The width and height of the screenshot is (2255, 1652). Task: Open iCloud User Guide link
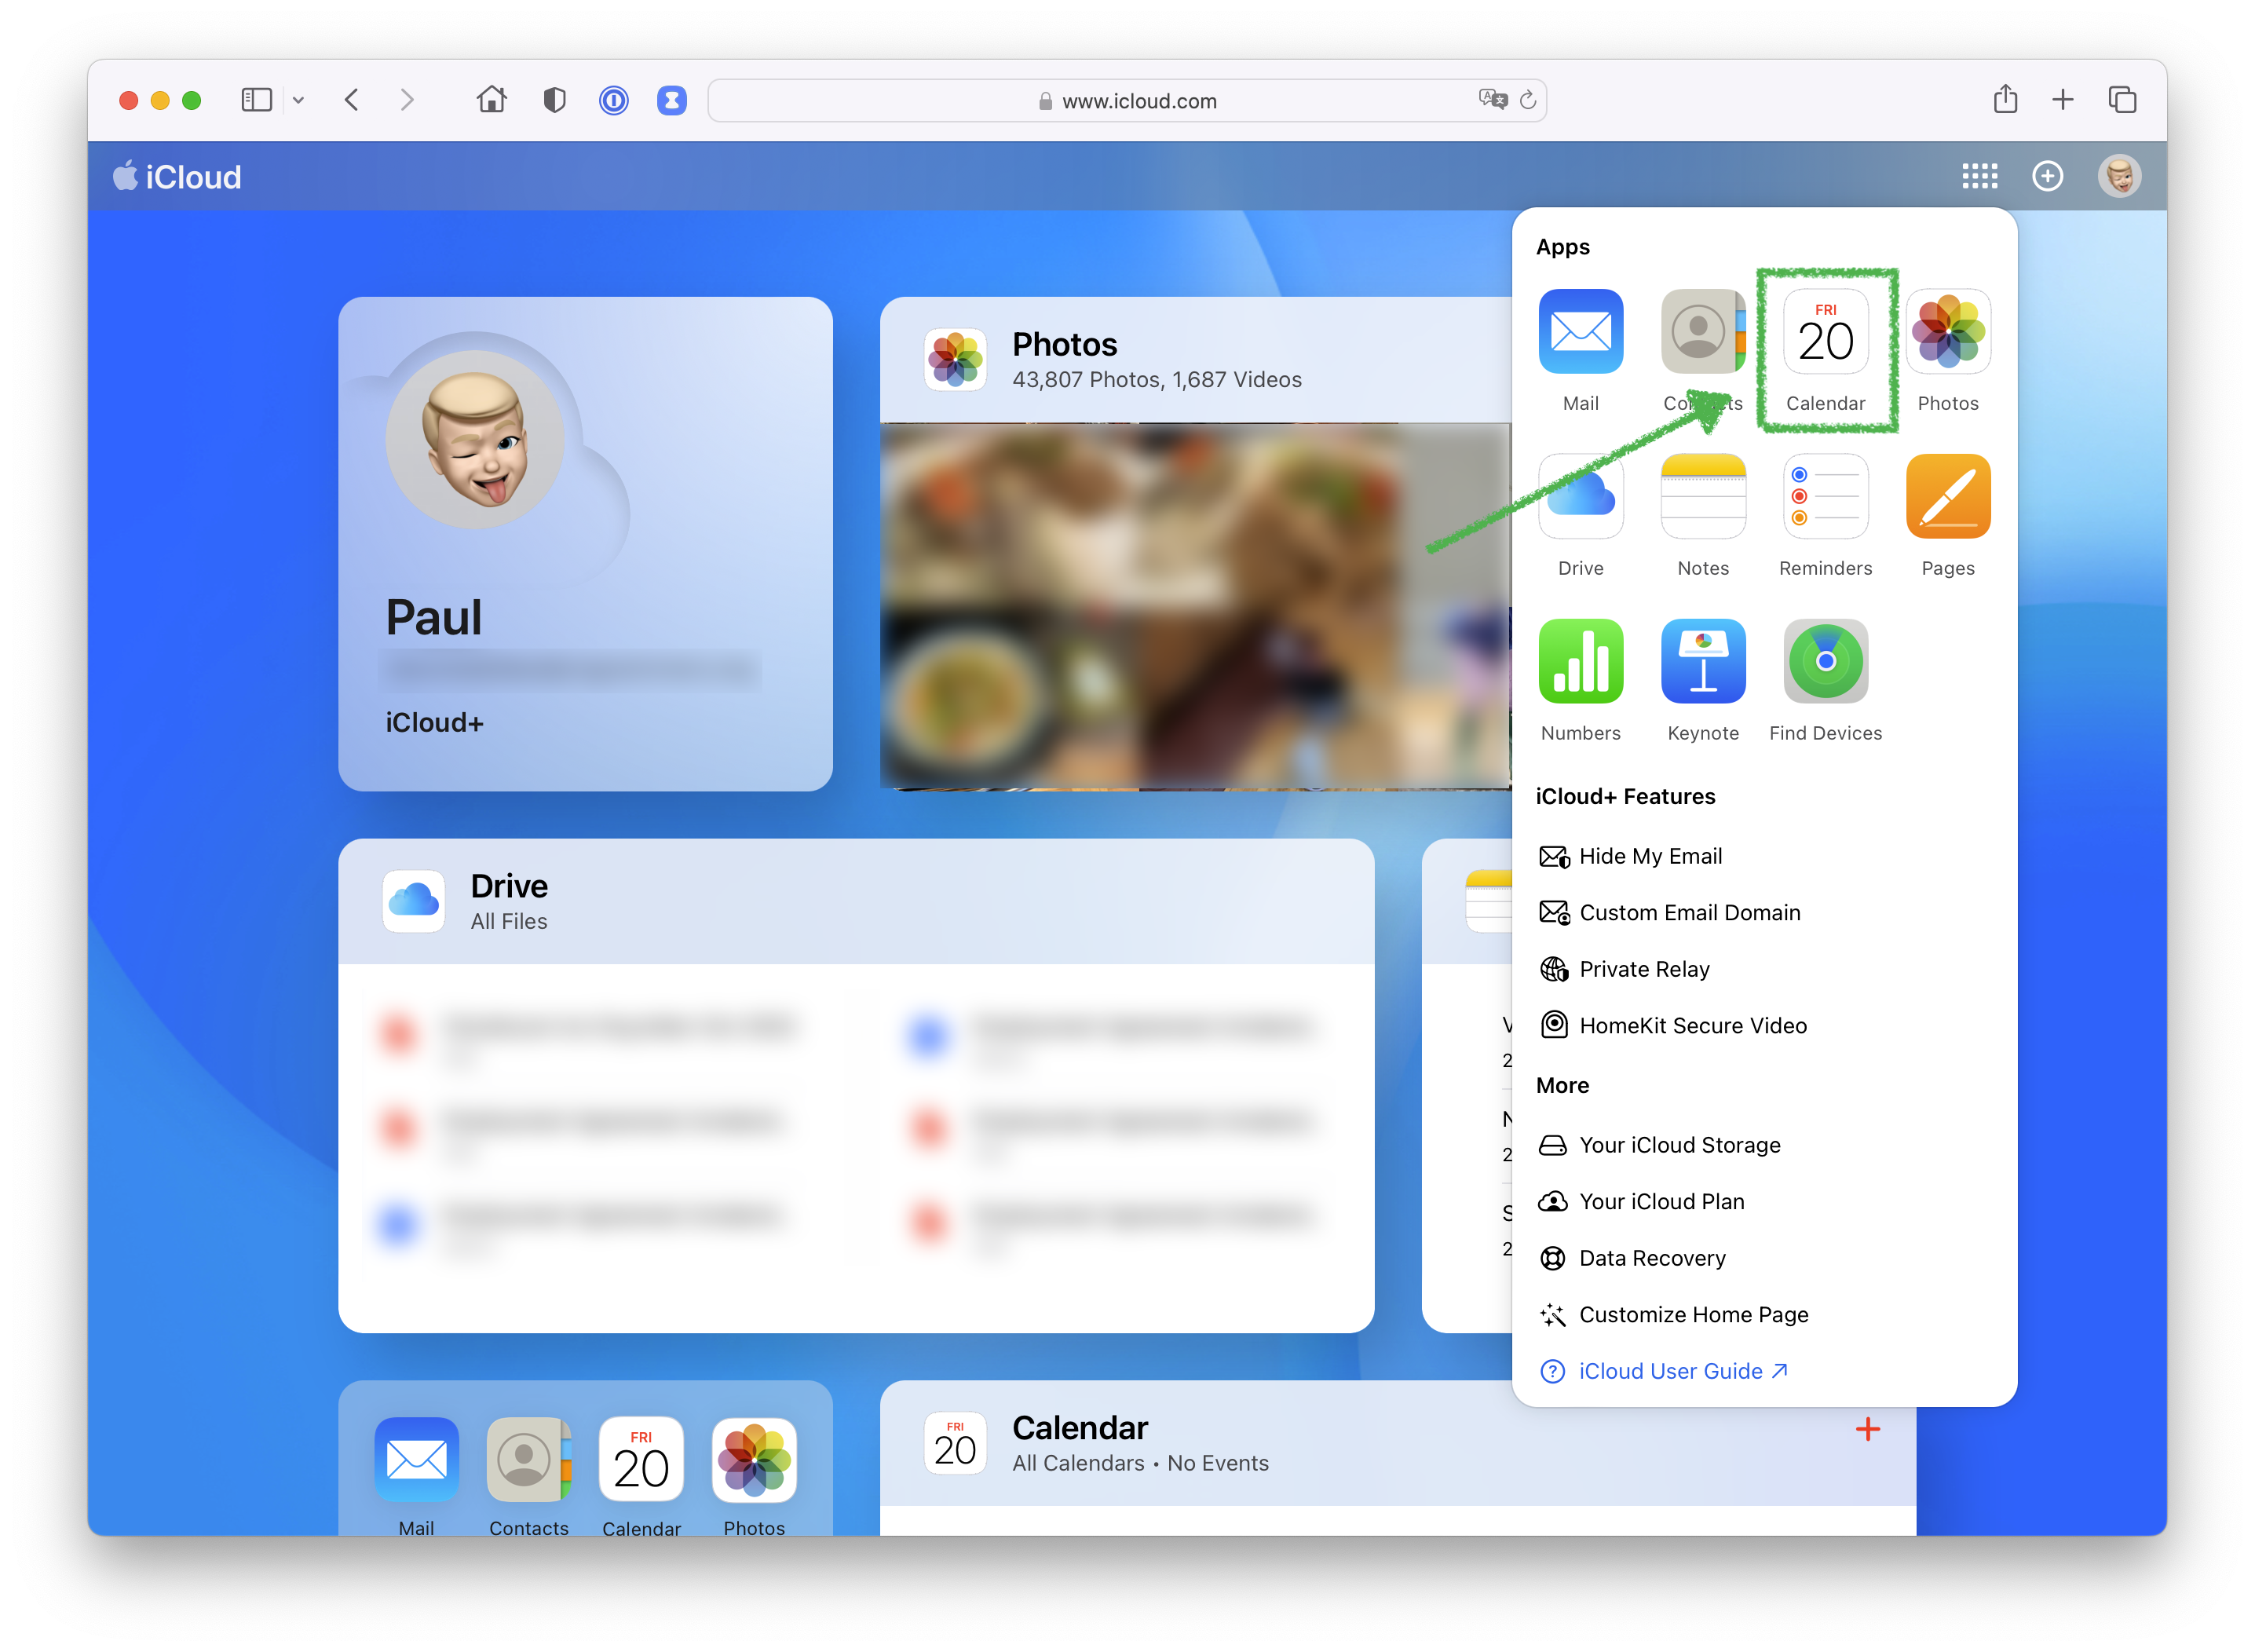point(1663,1371)
